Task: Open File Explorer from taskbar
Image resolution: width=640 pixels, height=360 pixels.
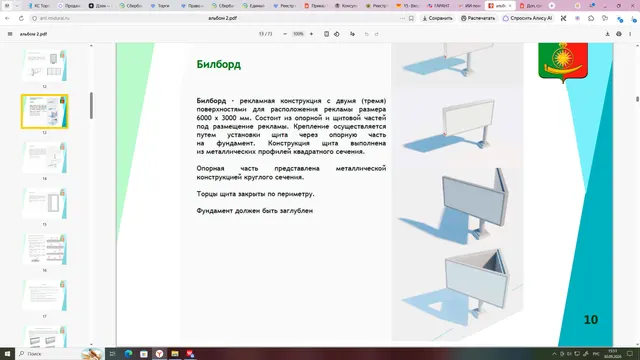Action: [x=175, y=353]
